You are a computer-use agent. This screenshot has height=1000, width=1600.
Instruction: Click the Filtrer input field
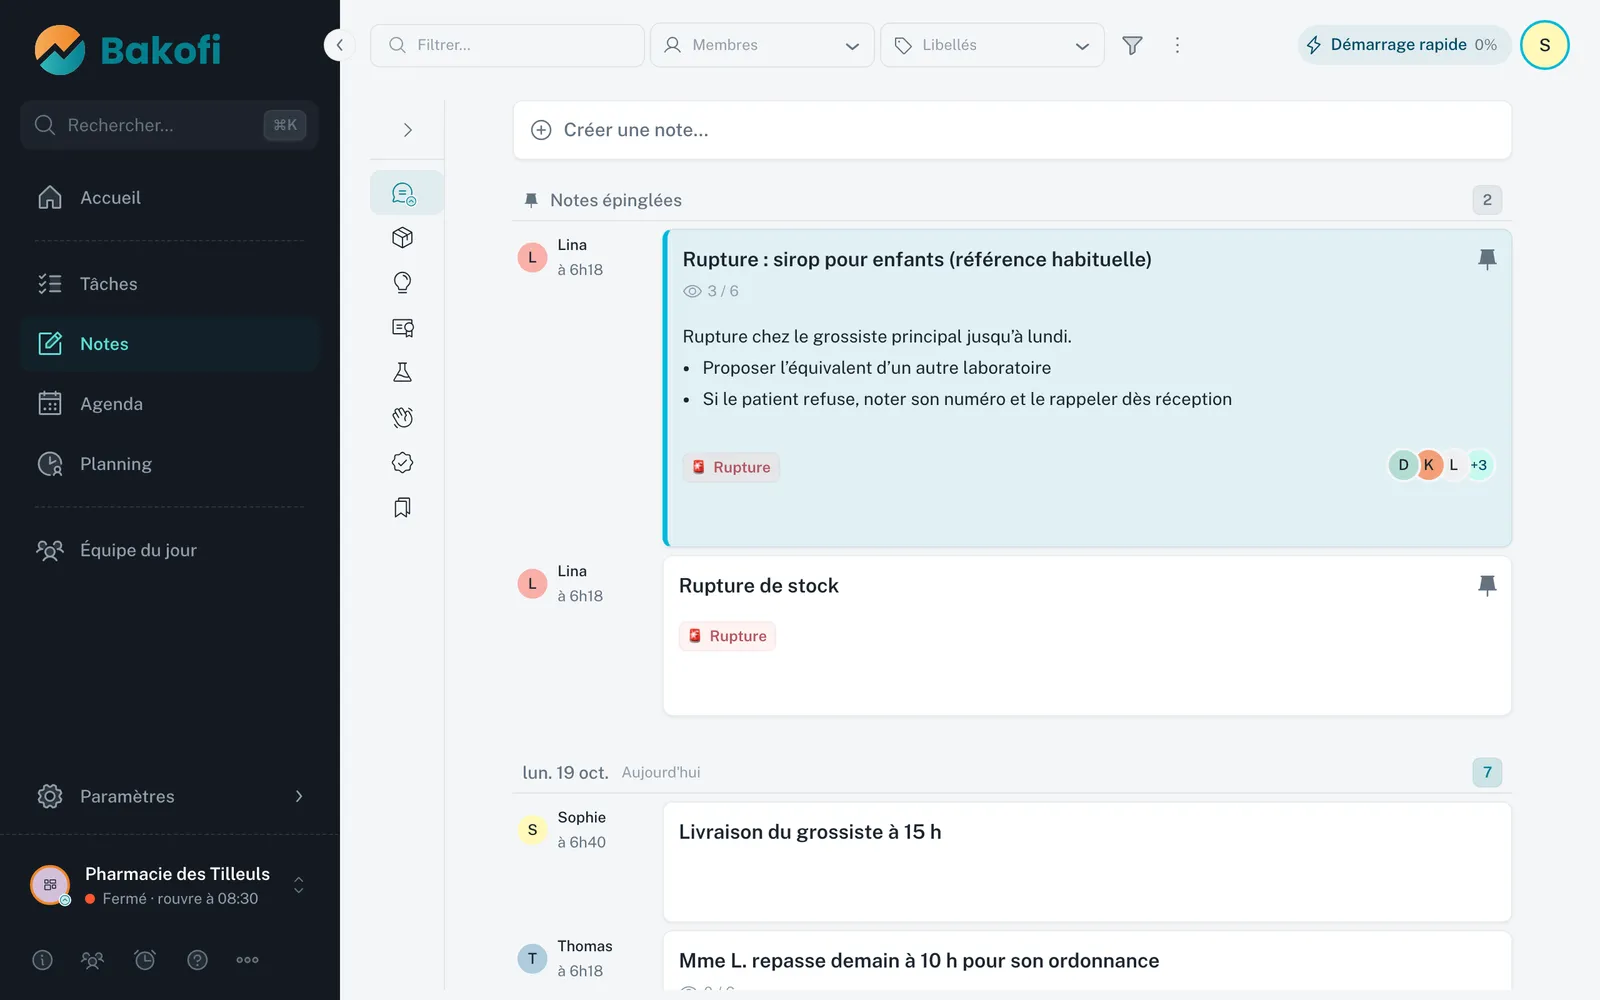(x=507, y=45)
